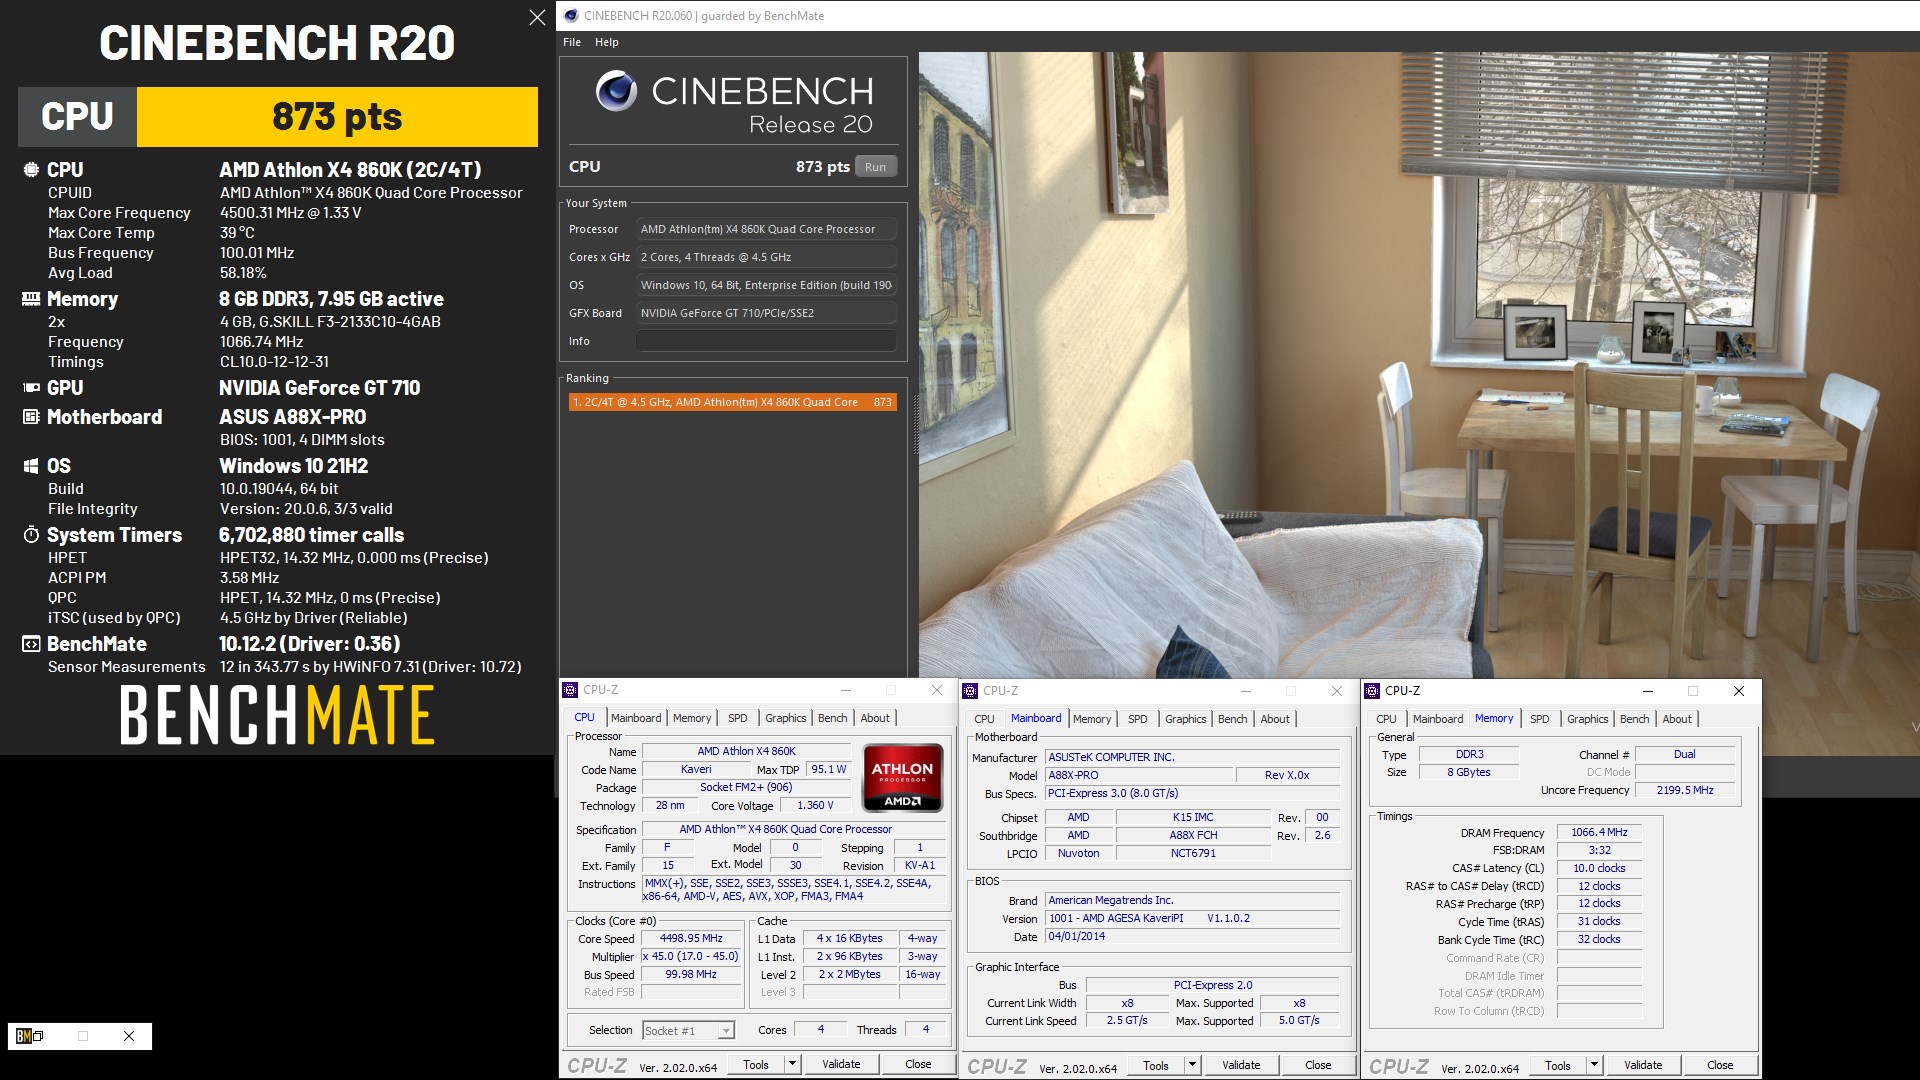This screenshot has width=1920, height=1080.
Task: Click the first CPU-Z window title icon
Action: coord(571,690)
